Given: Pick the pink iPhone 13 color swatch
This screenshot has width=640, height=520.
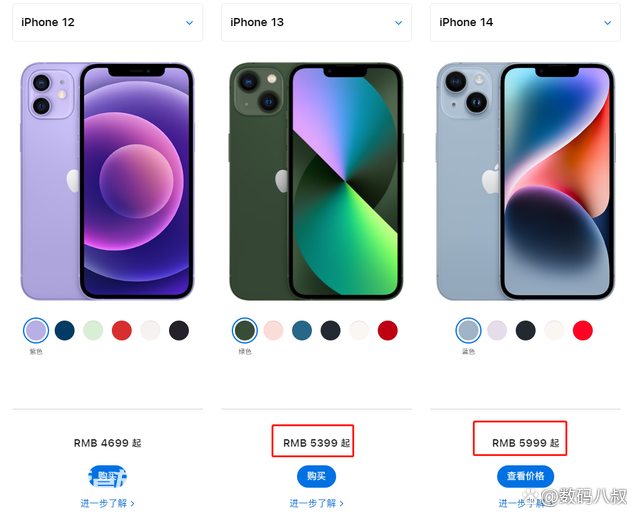Looking at the screenshot, I should pyautogui.click(x=273, y=330).
